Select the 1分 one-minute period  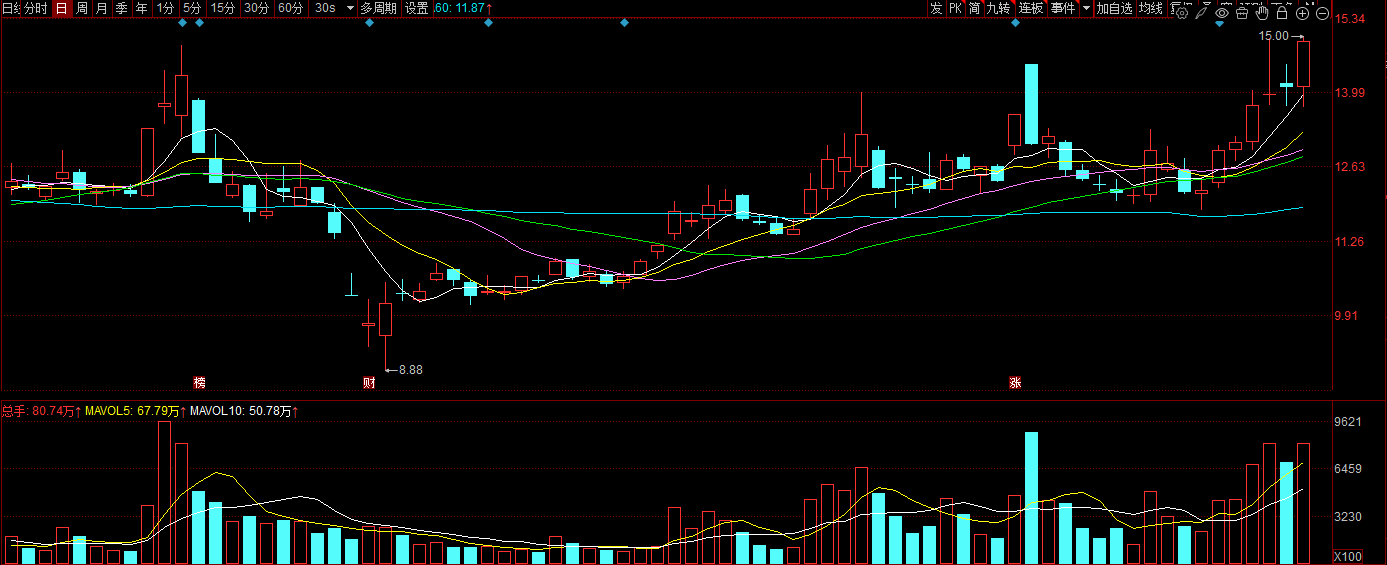pyautogui.click(x=165, y=8)
